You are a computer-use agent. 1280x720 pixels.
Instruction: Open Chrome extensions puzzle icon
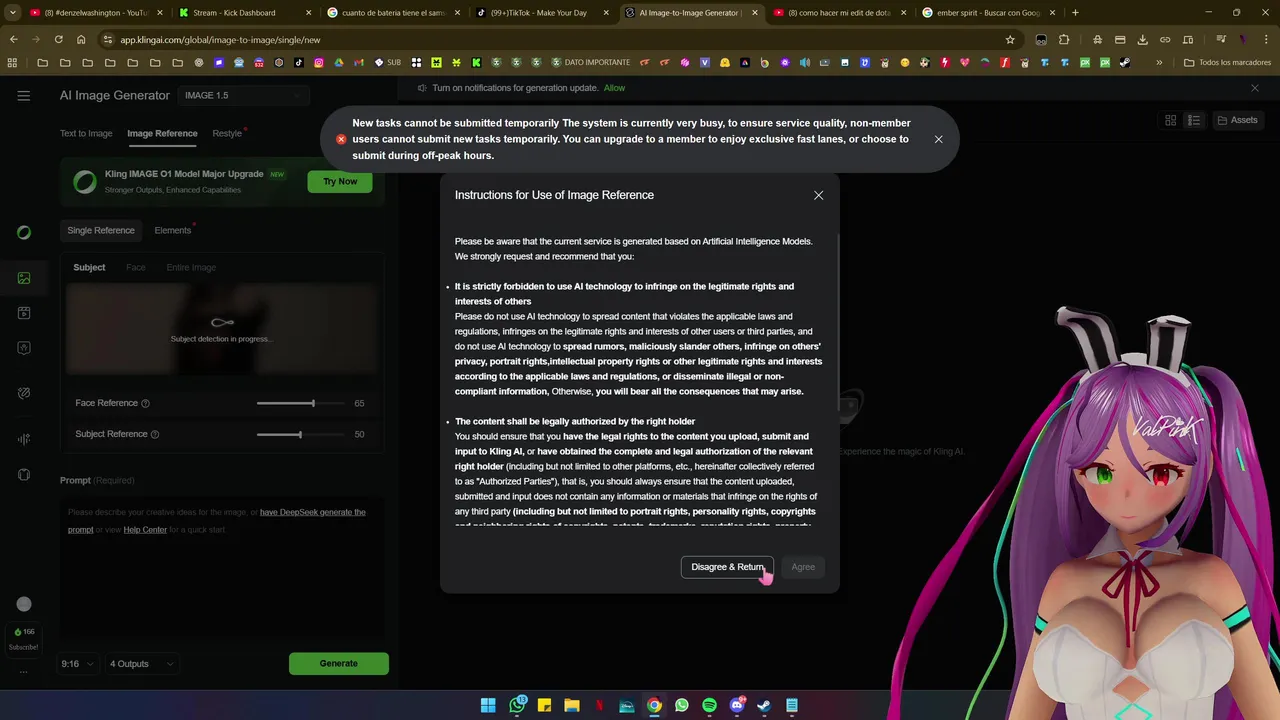(x=1064, y=40)
